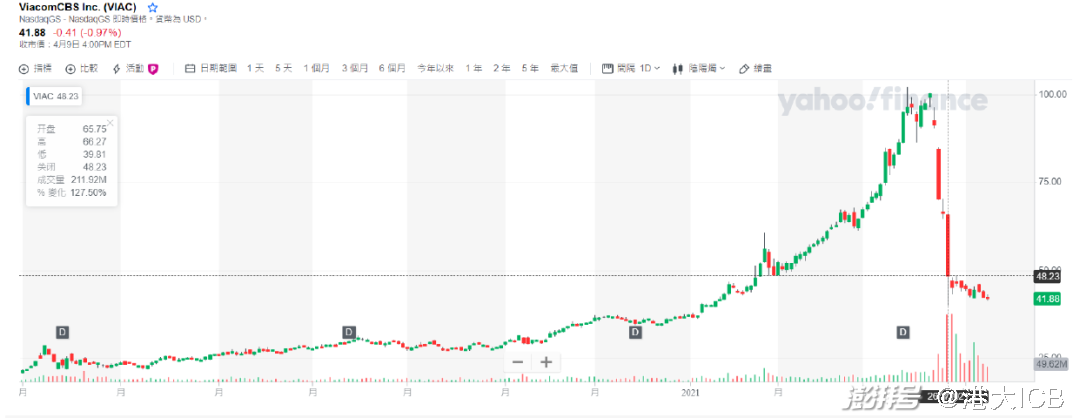Screen dimensions: 1080x418
Task: Click the purple premium shield badge
Action: click(x=154, y=68)
